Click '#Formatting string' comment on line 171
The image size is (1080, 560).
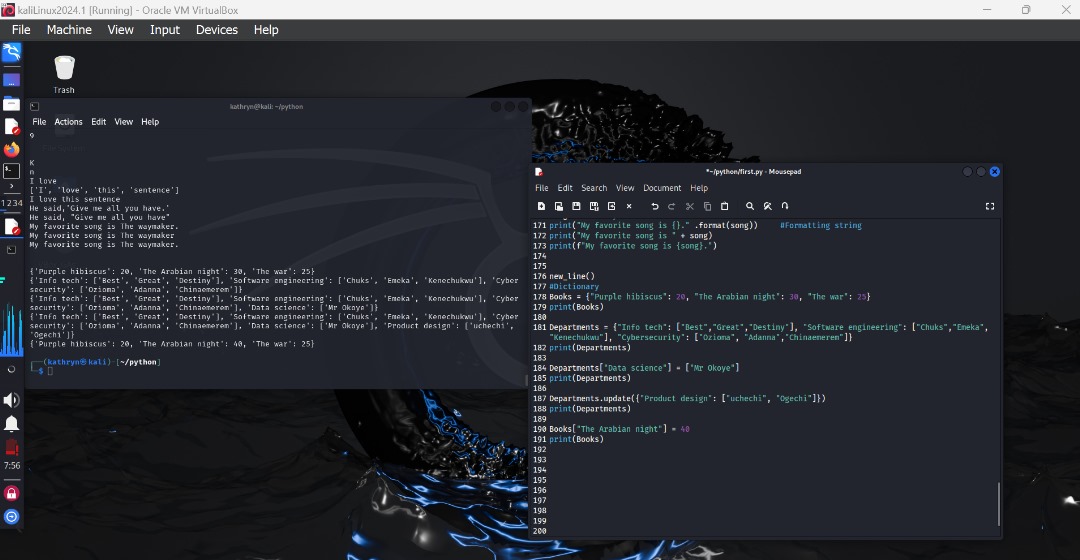point(820,225)
